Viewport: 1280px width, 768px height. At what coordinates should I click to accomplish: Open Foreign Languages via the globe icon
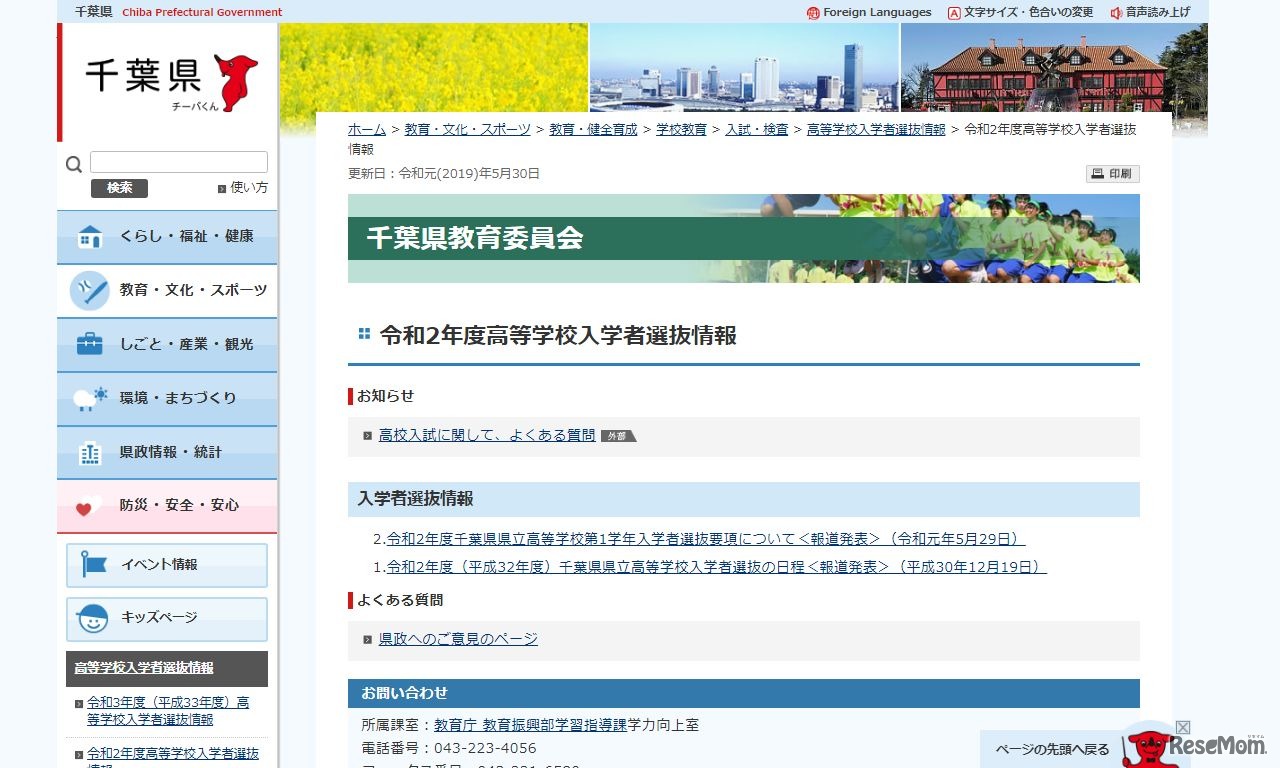[814, 12]
